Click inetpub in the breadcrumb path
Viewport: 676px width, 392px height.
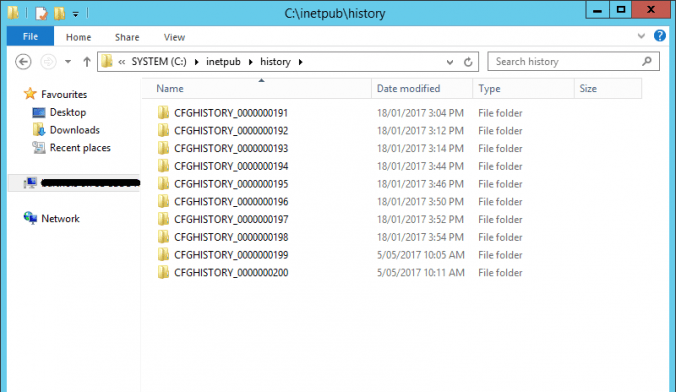(223, 62)
